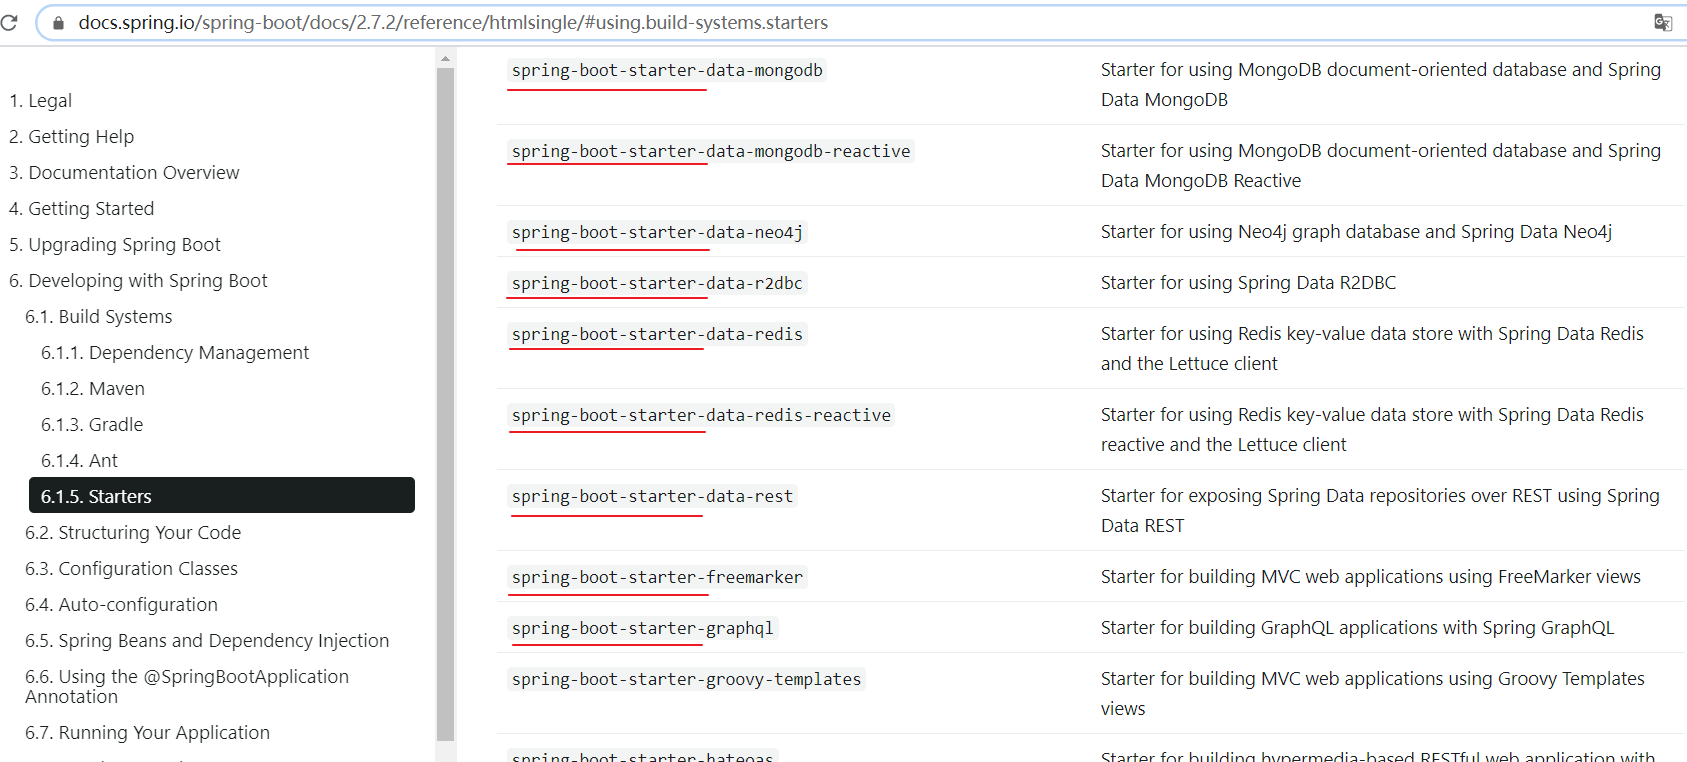Click the browser reload icon
1687x762 pixels.
click(9, 22)
